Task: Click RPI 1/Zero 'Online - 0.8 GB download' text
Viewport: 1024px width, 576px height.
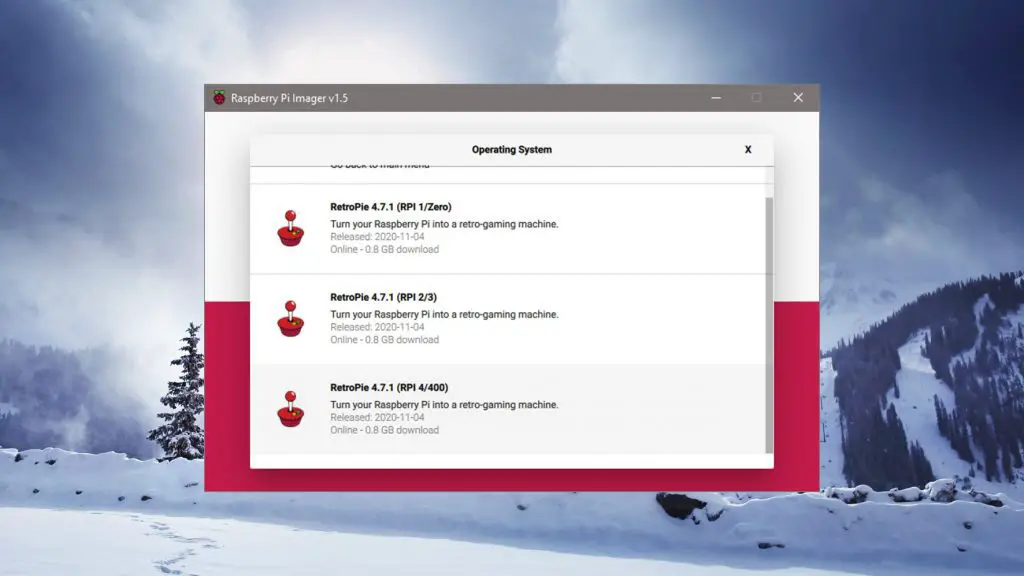Action: tap(384, 250)
